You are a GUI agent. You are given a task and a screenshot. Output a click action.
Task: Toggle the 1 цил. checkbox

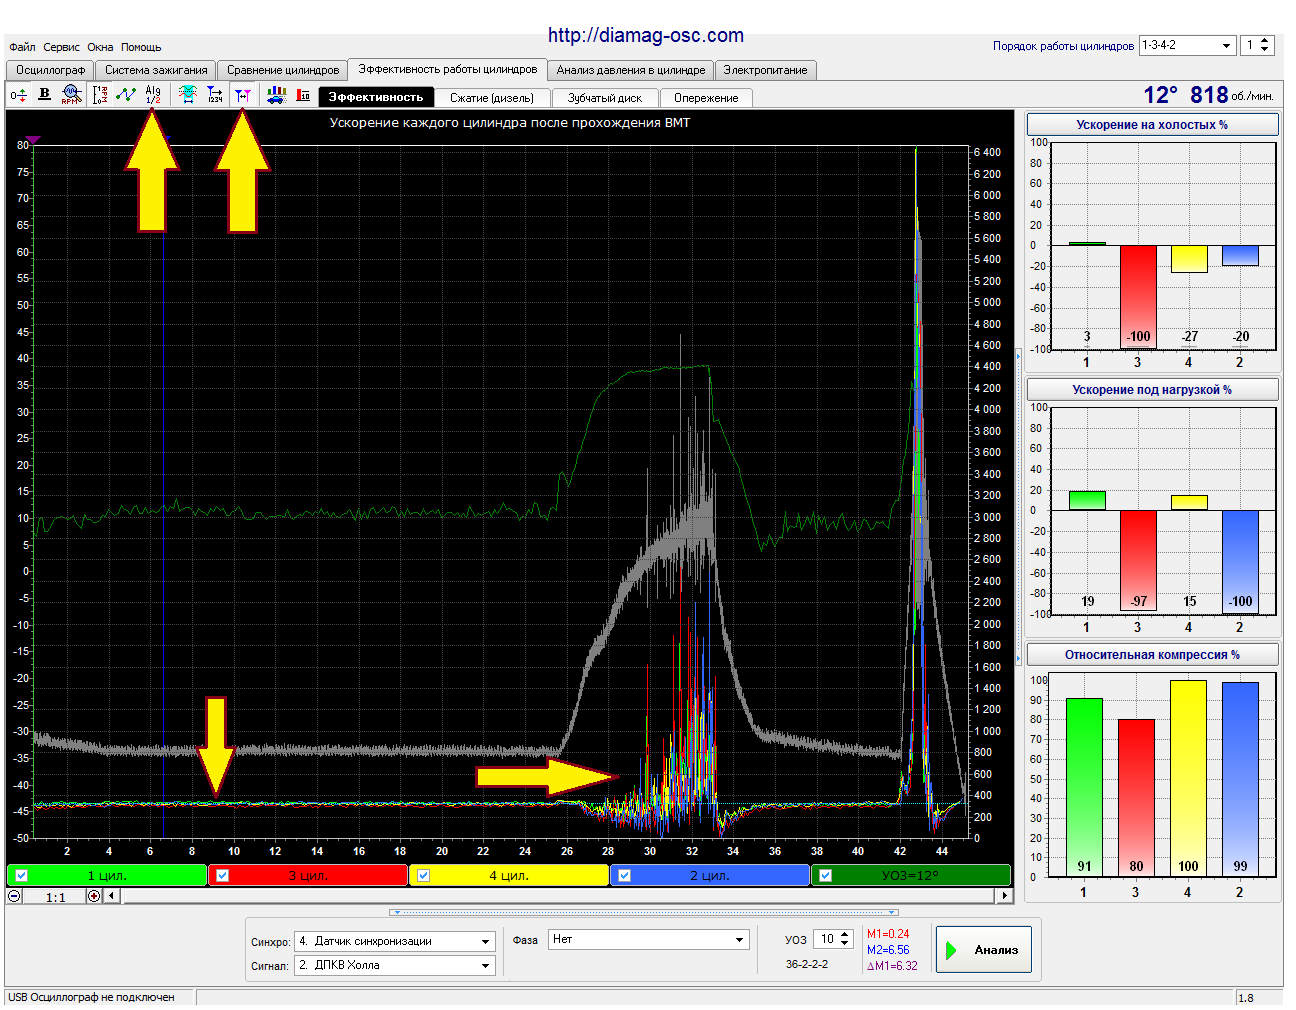click(x=22, y=876)
